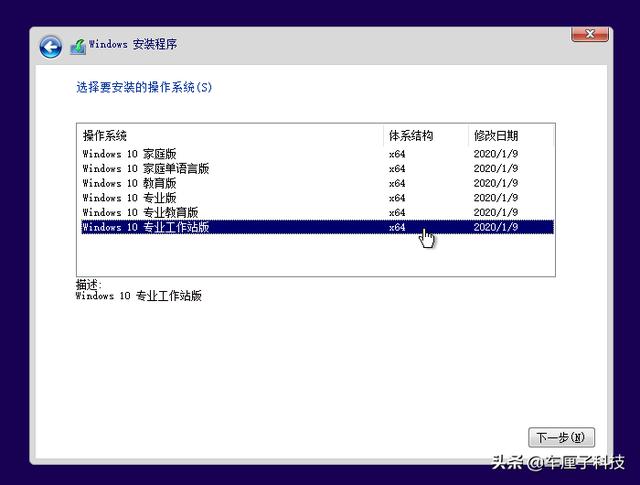Click x64 cell of 专业版 row
Screen dimensions: 640x485
[397, 198]
